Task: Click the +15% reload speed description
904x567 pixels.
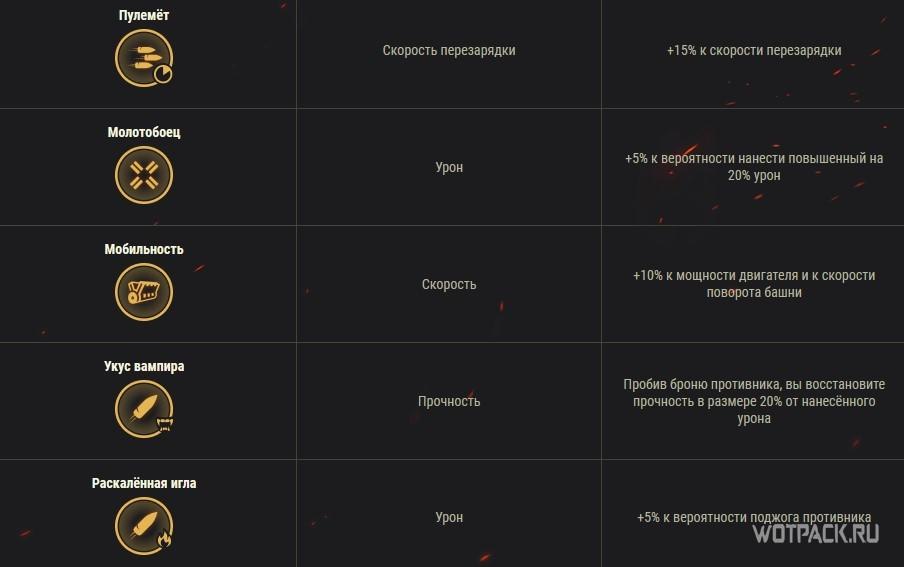Action: click(x=754, y=50)
